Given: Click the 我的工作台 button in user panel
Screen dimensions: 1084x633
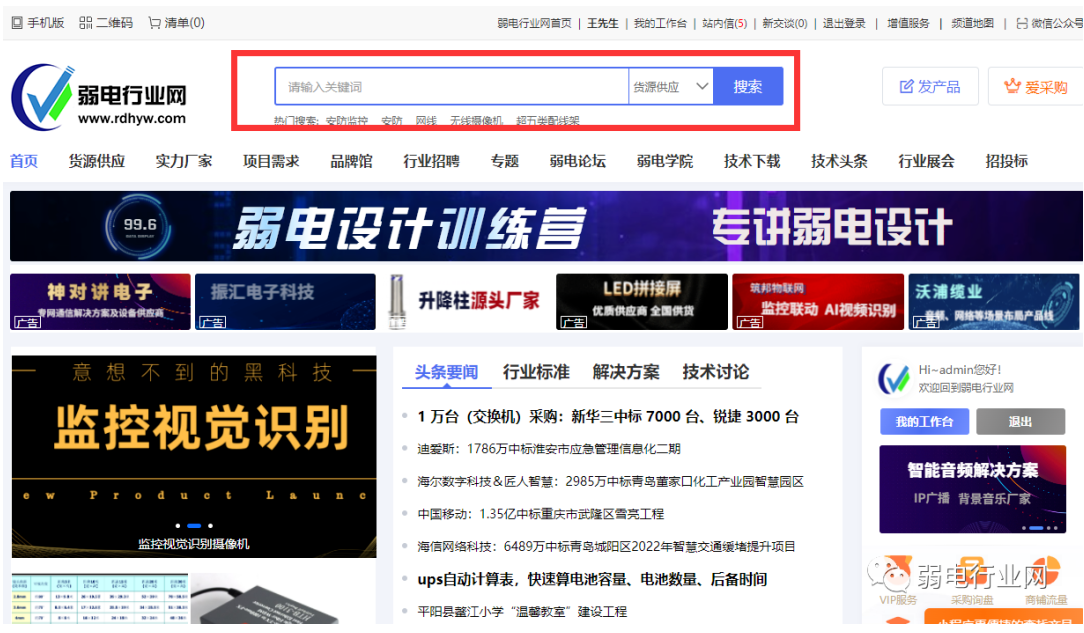Looking at the screenshot, I should [x=924, y=422].
